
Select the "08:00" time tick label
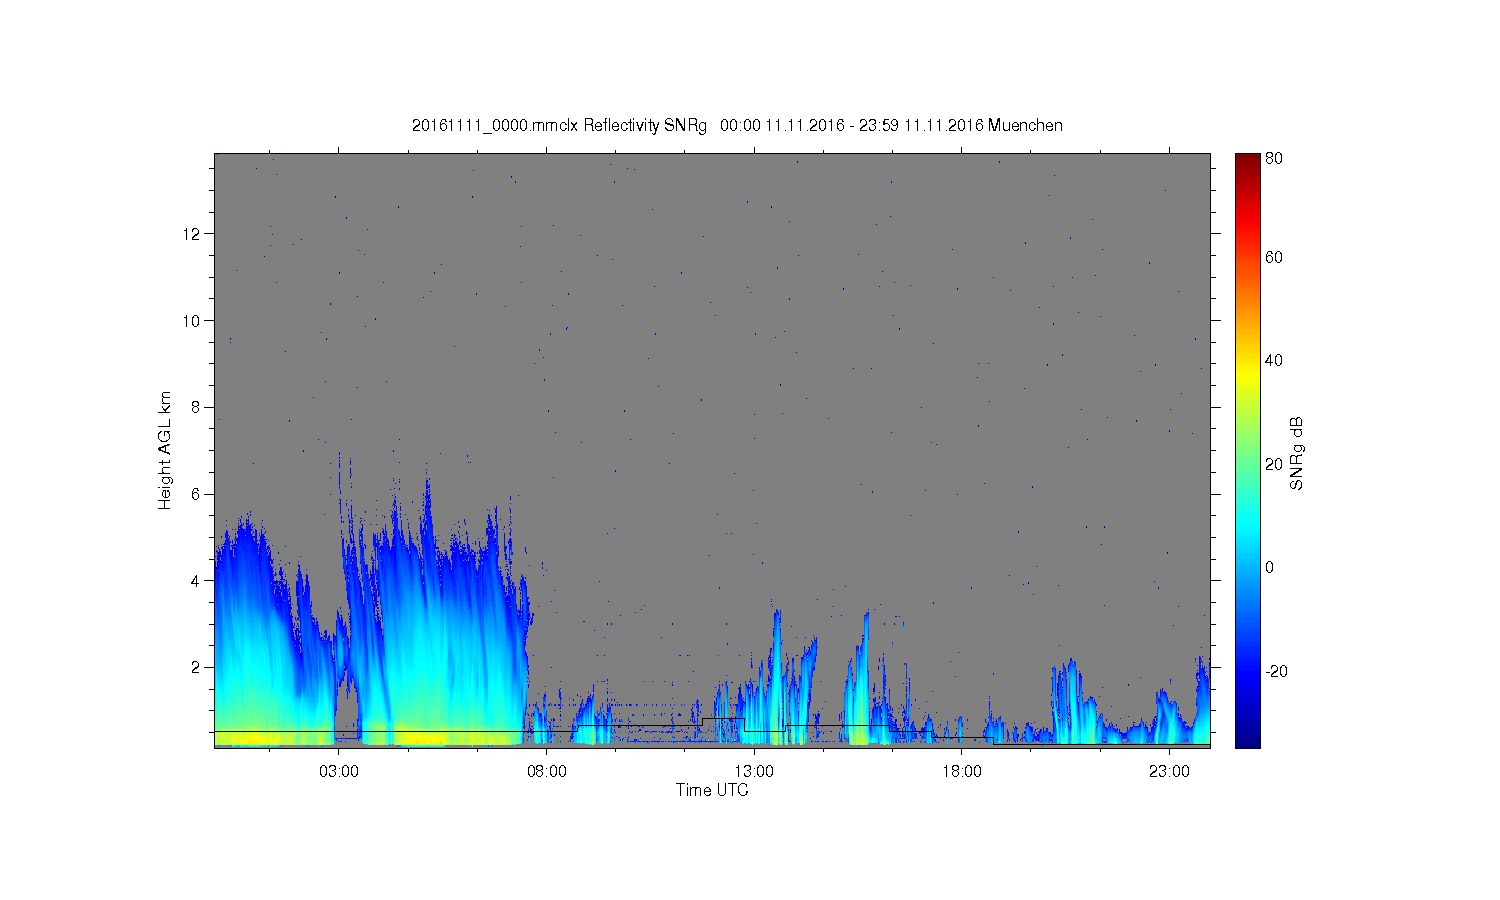click(x=547, y=772)
